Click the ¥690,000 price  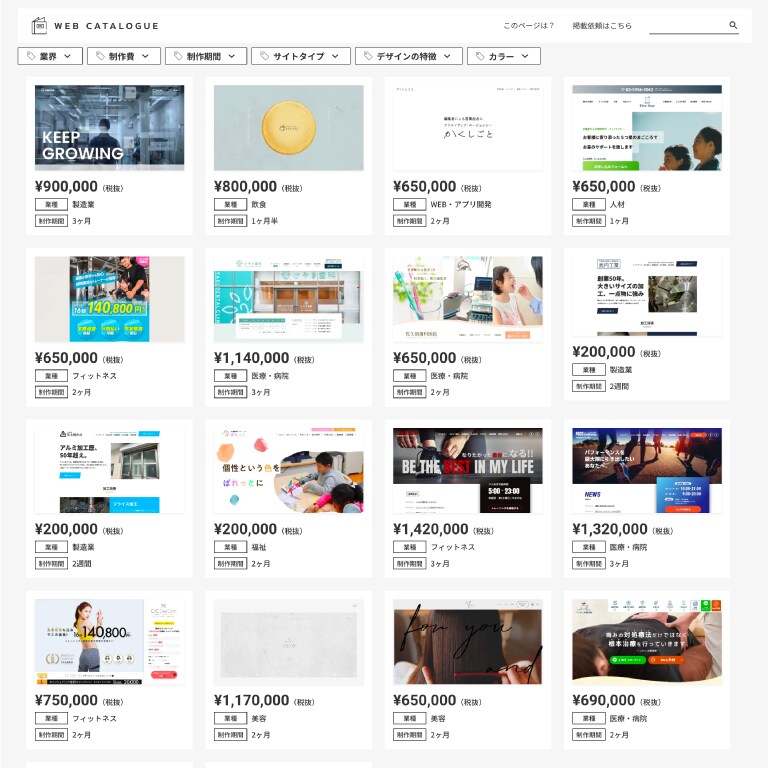pyautogui.click(x=603, y=701)
